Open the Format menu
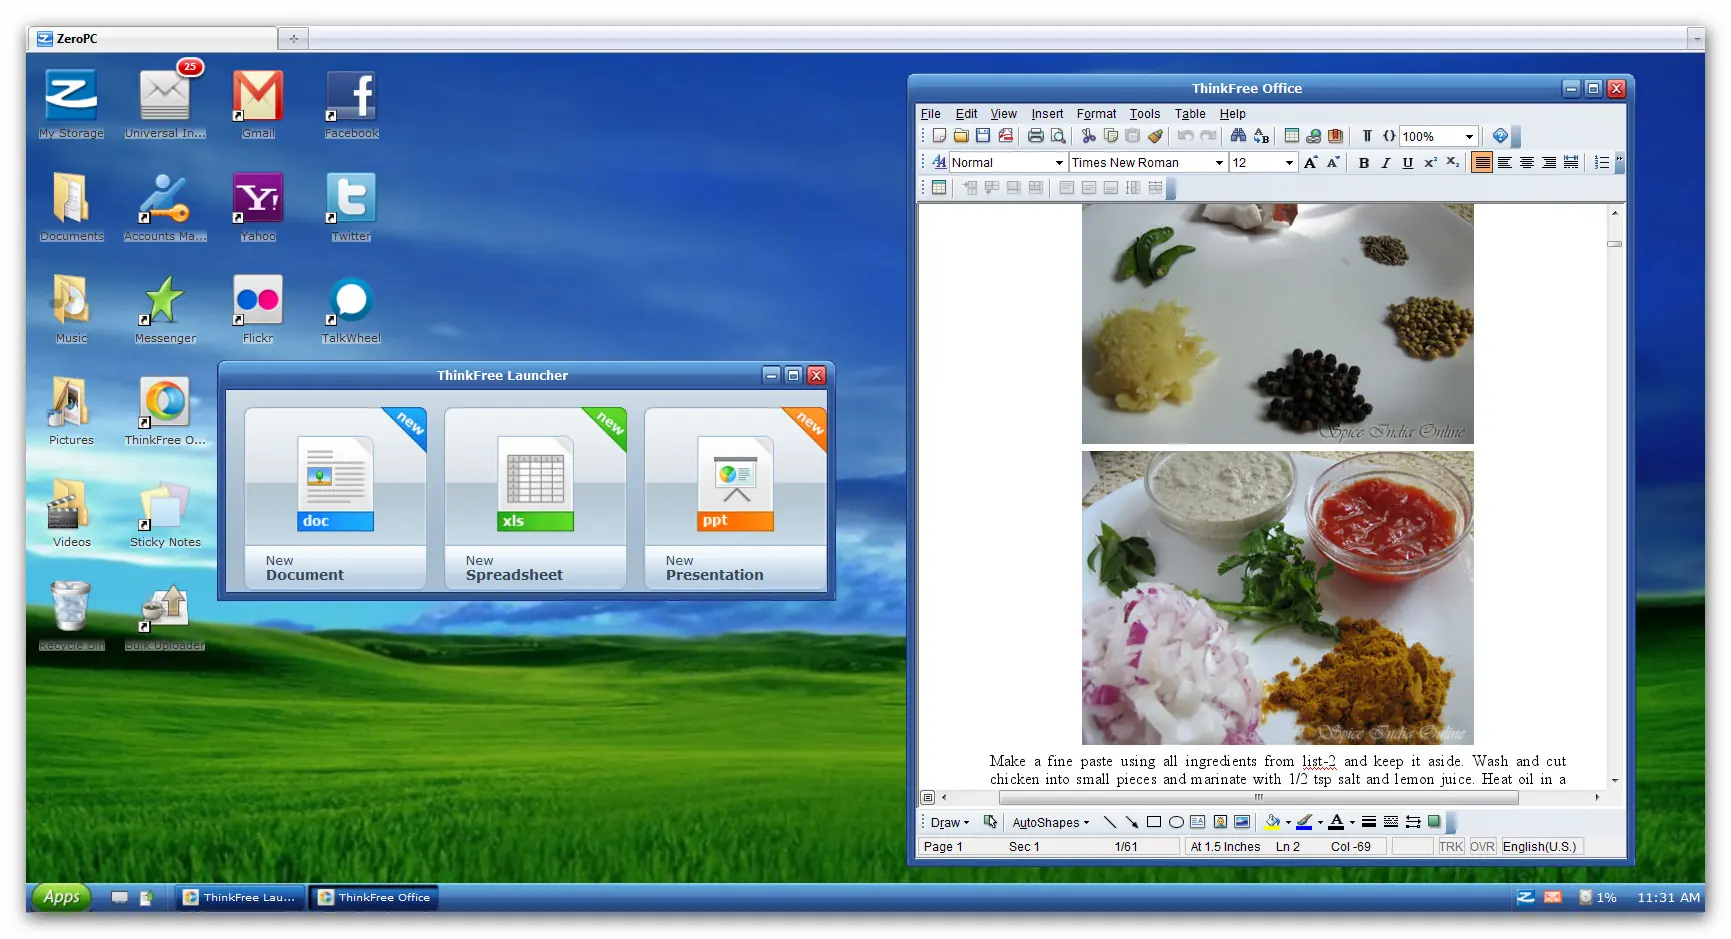Viewport: 1731px width, 939px height. (x=1096, y=114)
